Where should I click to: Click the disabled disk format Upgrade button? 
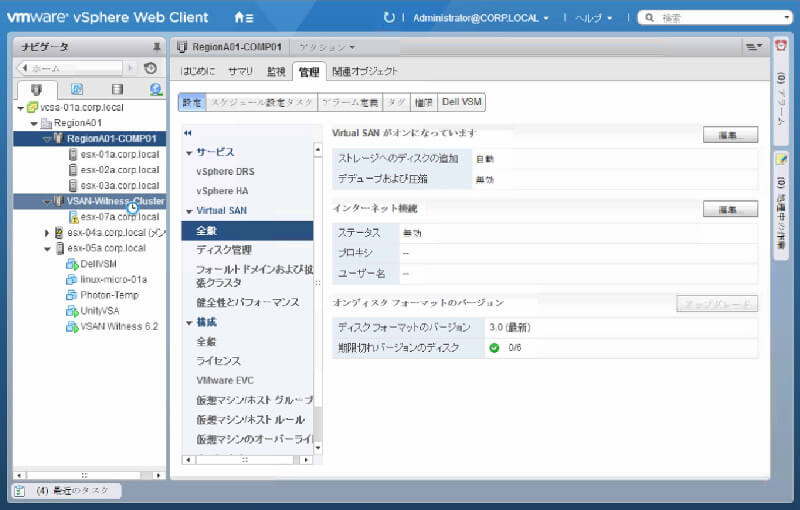tap(717, 303)
